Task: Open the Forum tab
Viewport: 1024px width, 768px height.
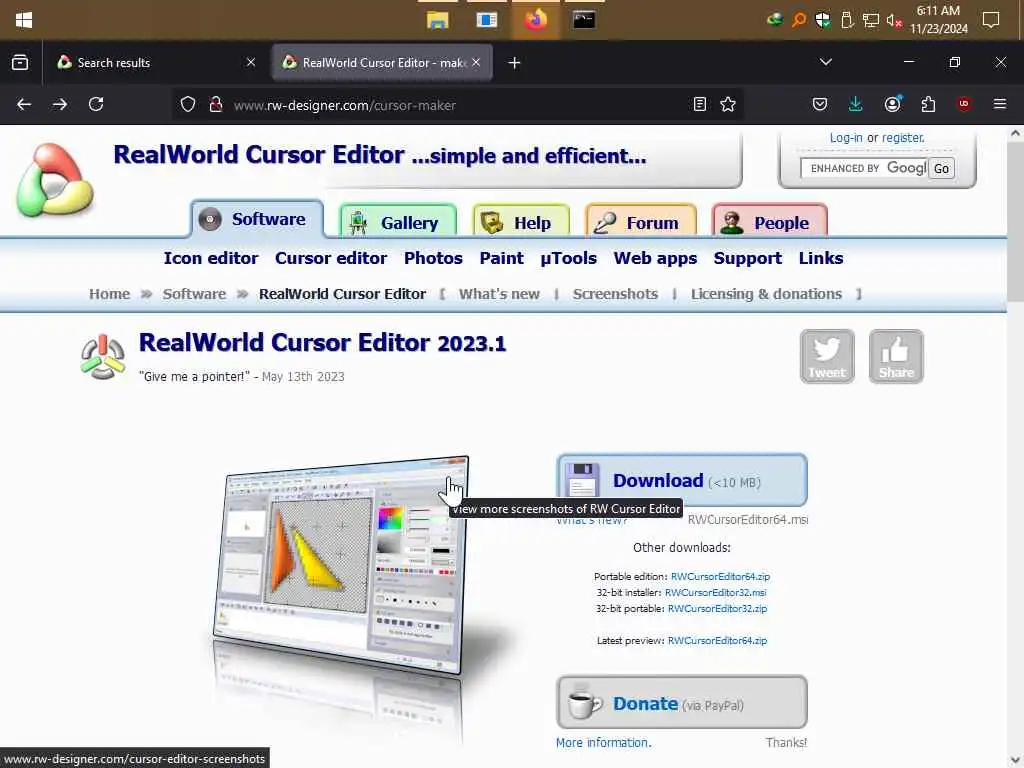Action: coord(641,223)
